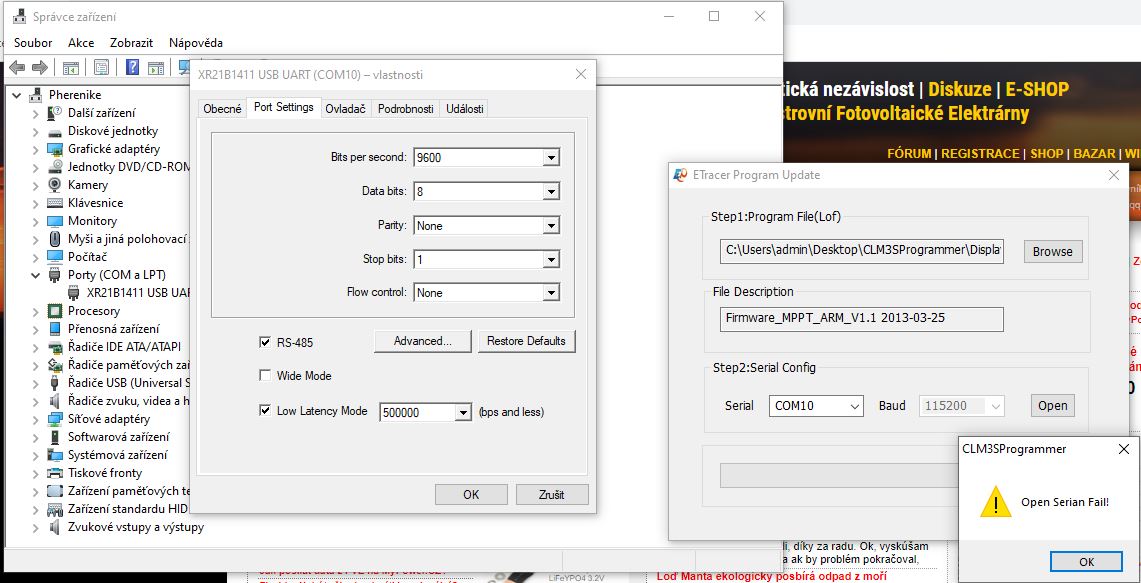1141x583 pixels.
Task: Select the Tiskové fronty printer icon
Action: click(55, 473)
